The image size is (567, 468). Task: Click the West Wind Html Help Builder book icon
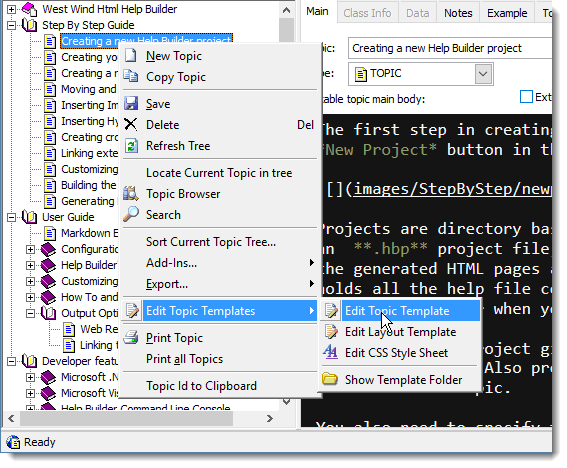tap(29, 9)
